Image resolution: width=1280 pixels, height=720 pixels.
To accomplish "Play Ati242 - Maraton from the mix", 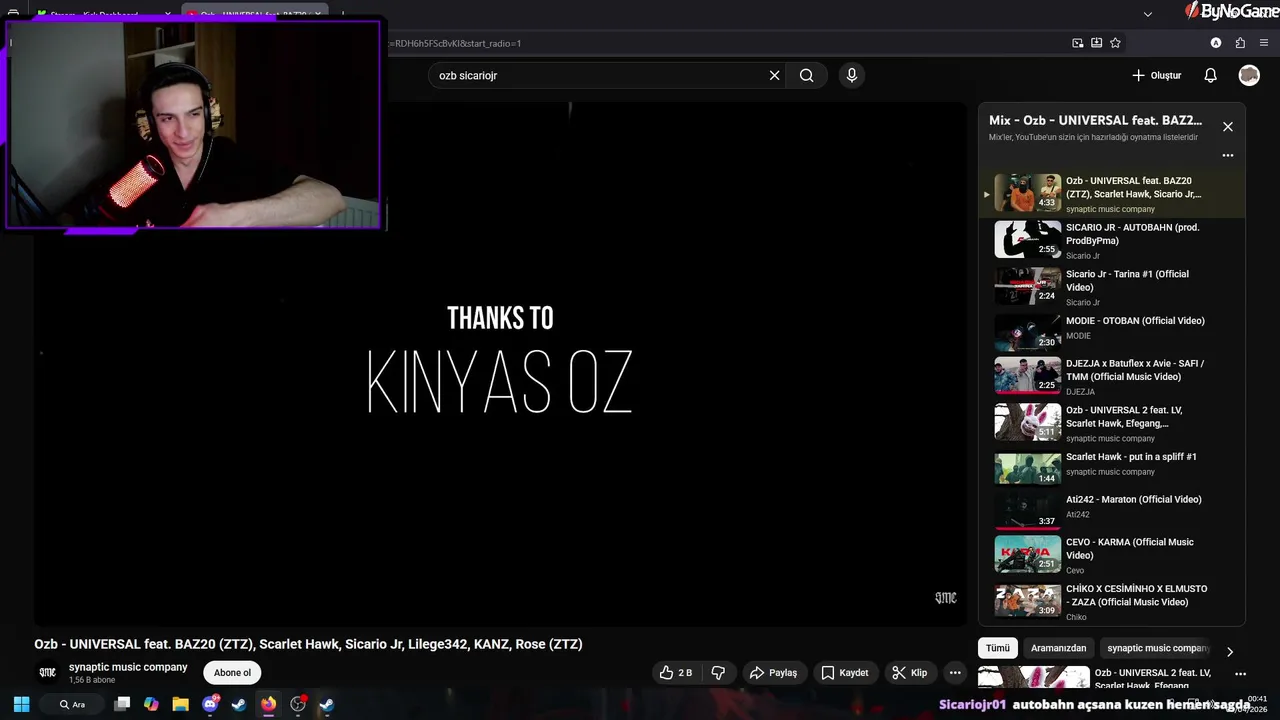I will click(x=1111, y=510).
